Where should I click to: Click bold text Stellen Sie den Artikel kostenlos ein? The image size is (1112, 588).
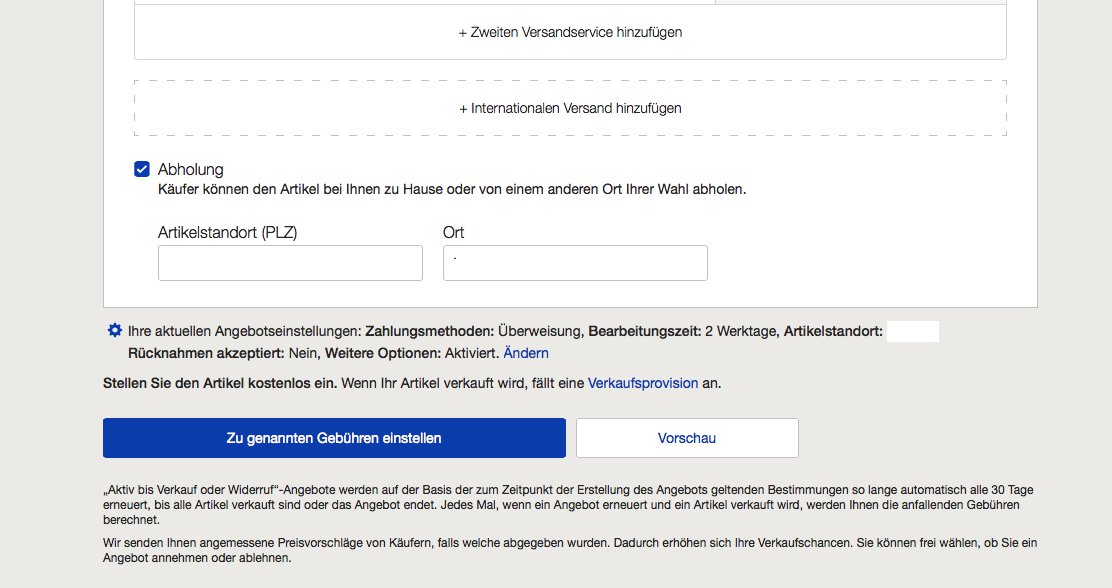pos(221,383)
